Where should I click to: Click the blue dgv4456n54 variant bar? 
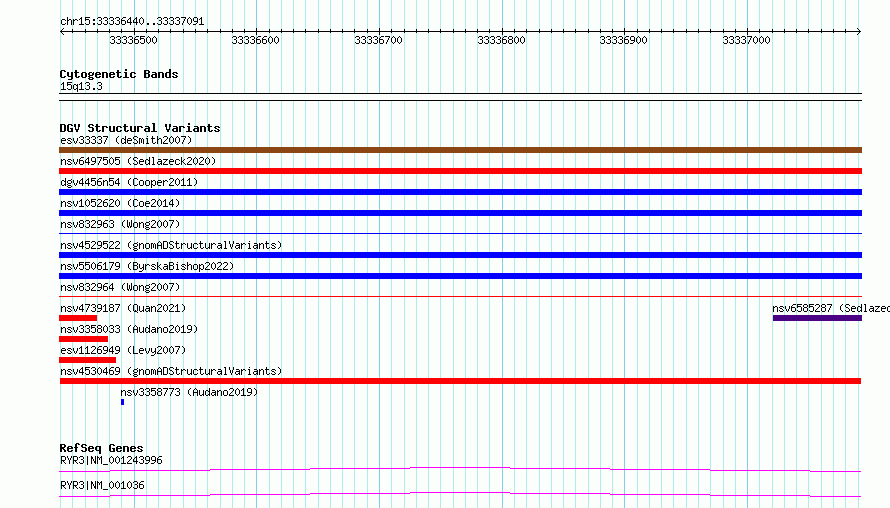tap(460, 192)
